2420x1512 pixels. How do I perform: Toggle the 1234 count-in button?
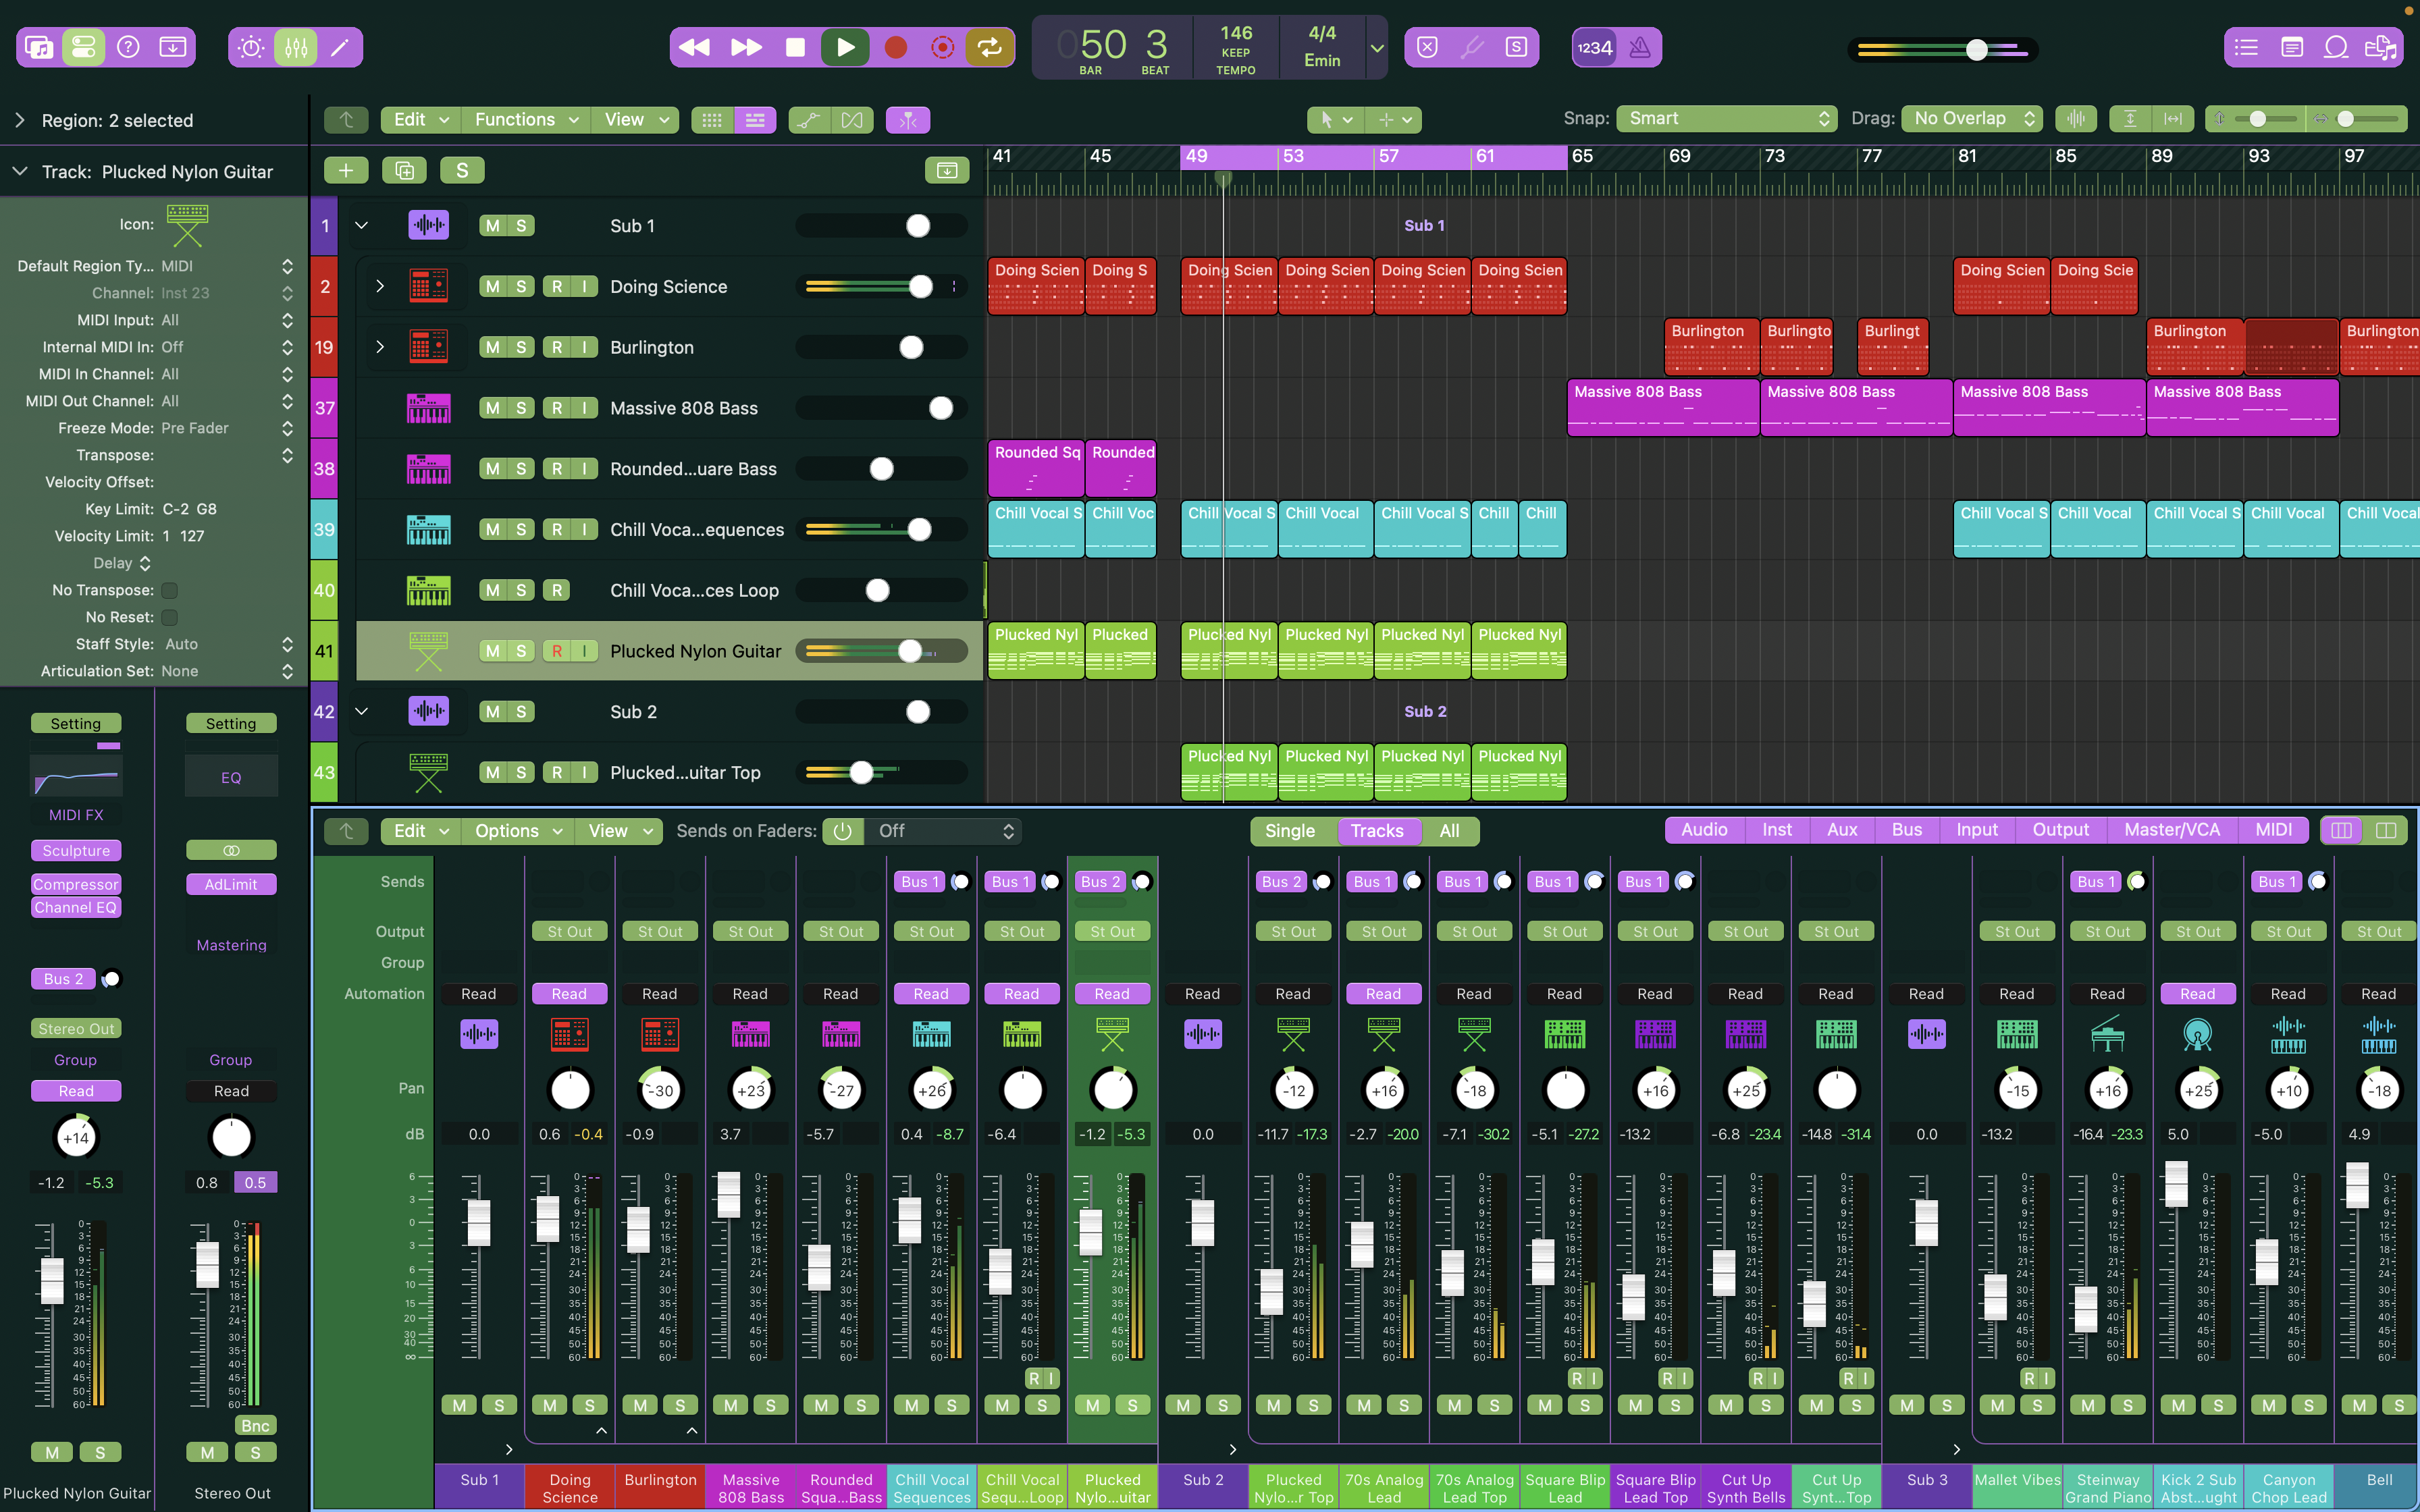point(1594,47)
